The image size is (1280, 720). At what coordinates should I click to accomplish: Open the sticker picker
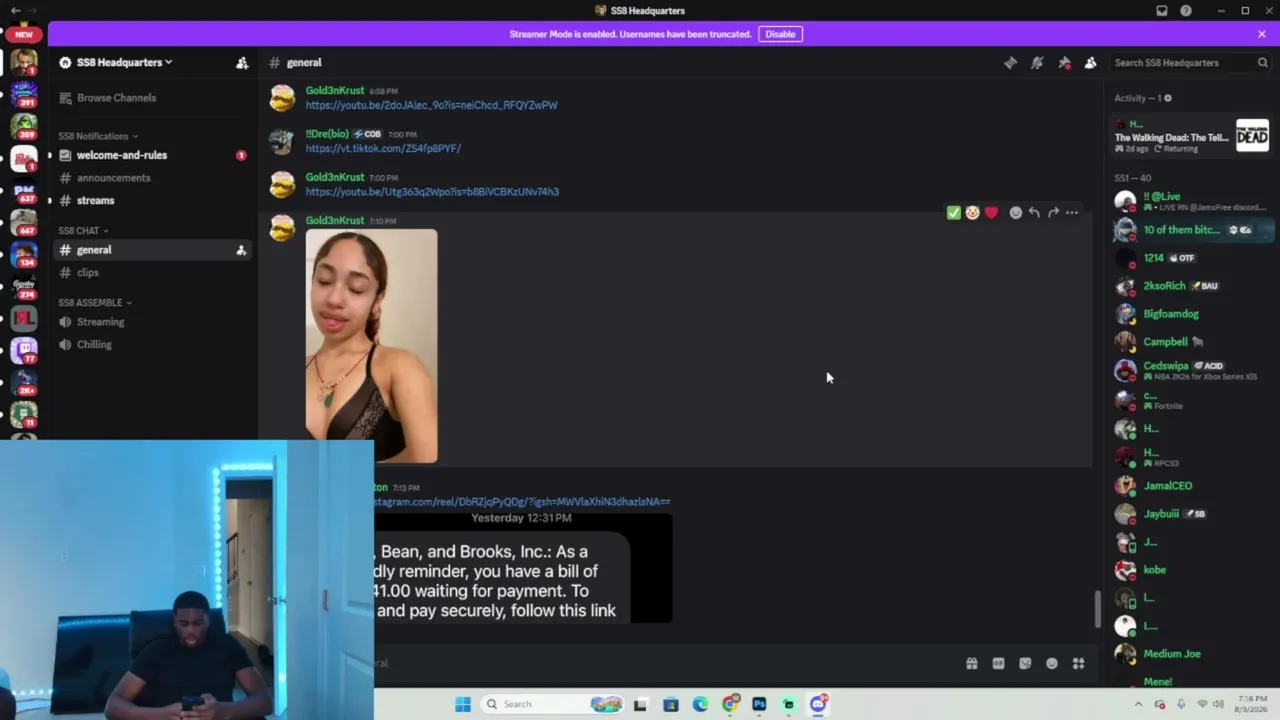[x=1025, y=663]
